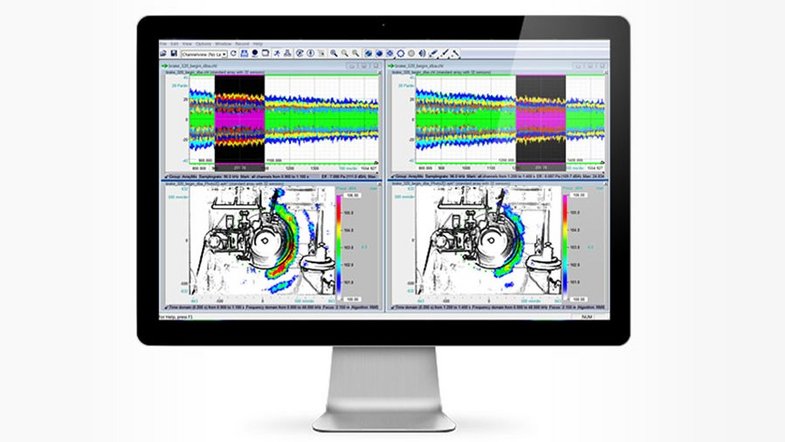785x442 pixels.
Task: Click the first dark magnifier zoom icon
Action: [x=333, y=53]
